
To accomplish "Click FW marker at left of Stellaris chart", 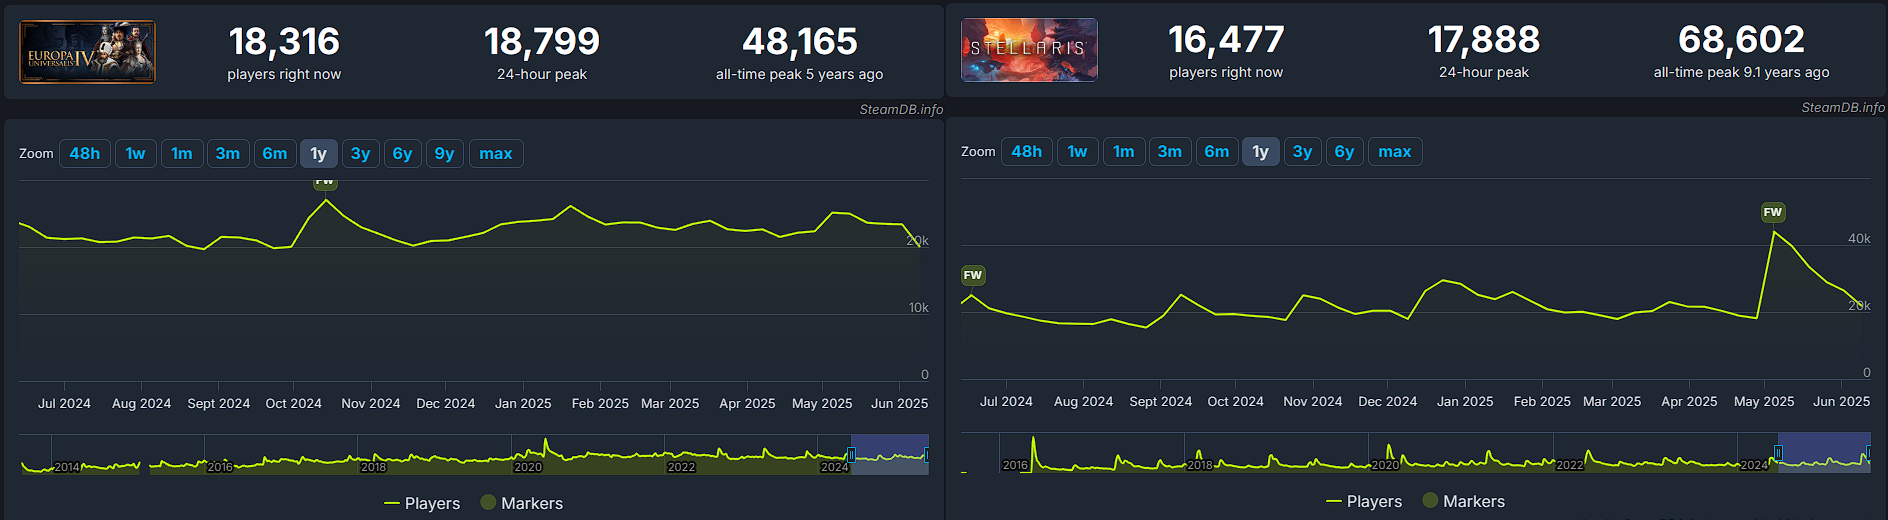I will (x=973, y=275).
